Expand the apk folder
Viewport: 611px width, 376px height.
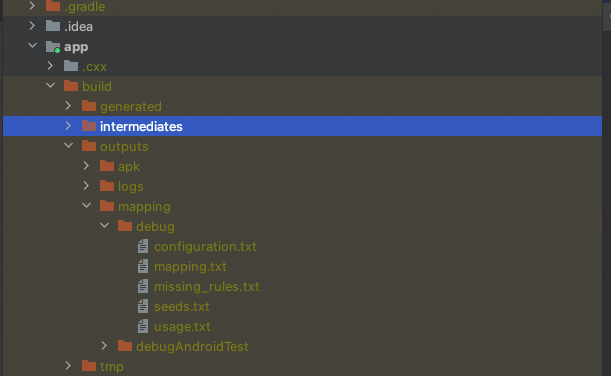coord(86,166)
